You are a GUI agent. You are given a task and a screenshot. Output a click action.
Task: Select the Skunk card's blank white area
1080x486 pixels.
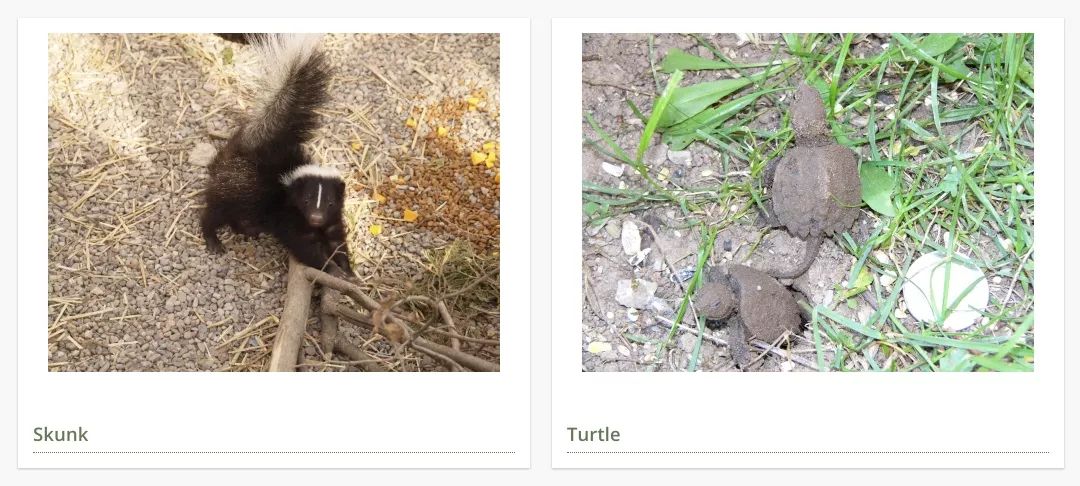pyautogui.click(x=273, y=398)
